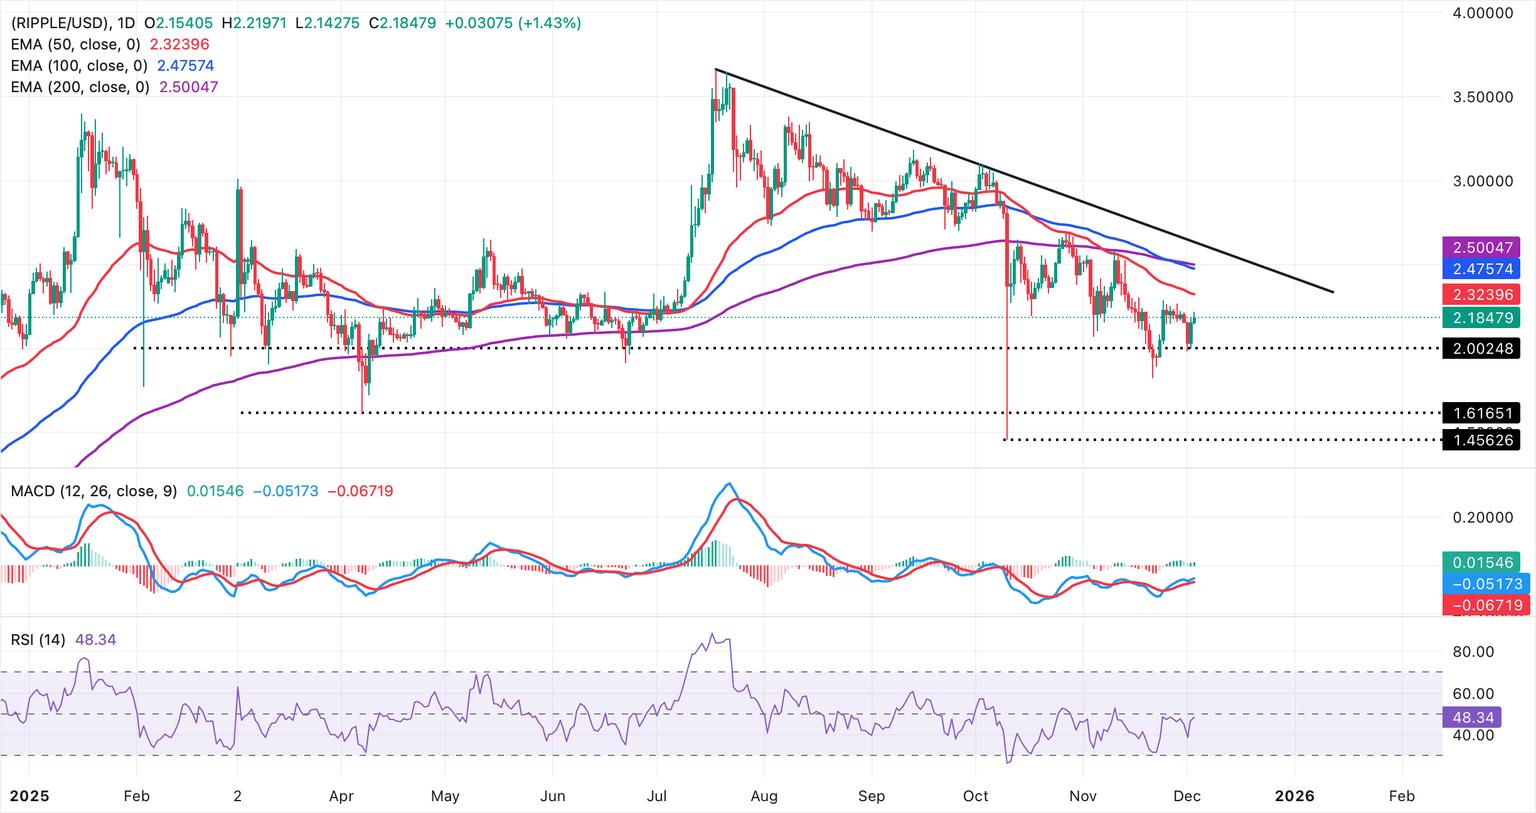This screenshot has width=1536, height=813.
Task: Click the 4.00000 price axis label
Action: (1481, 13)
